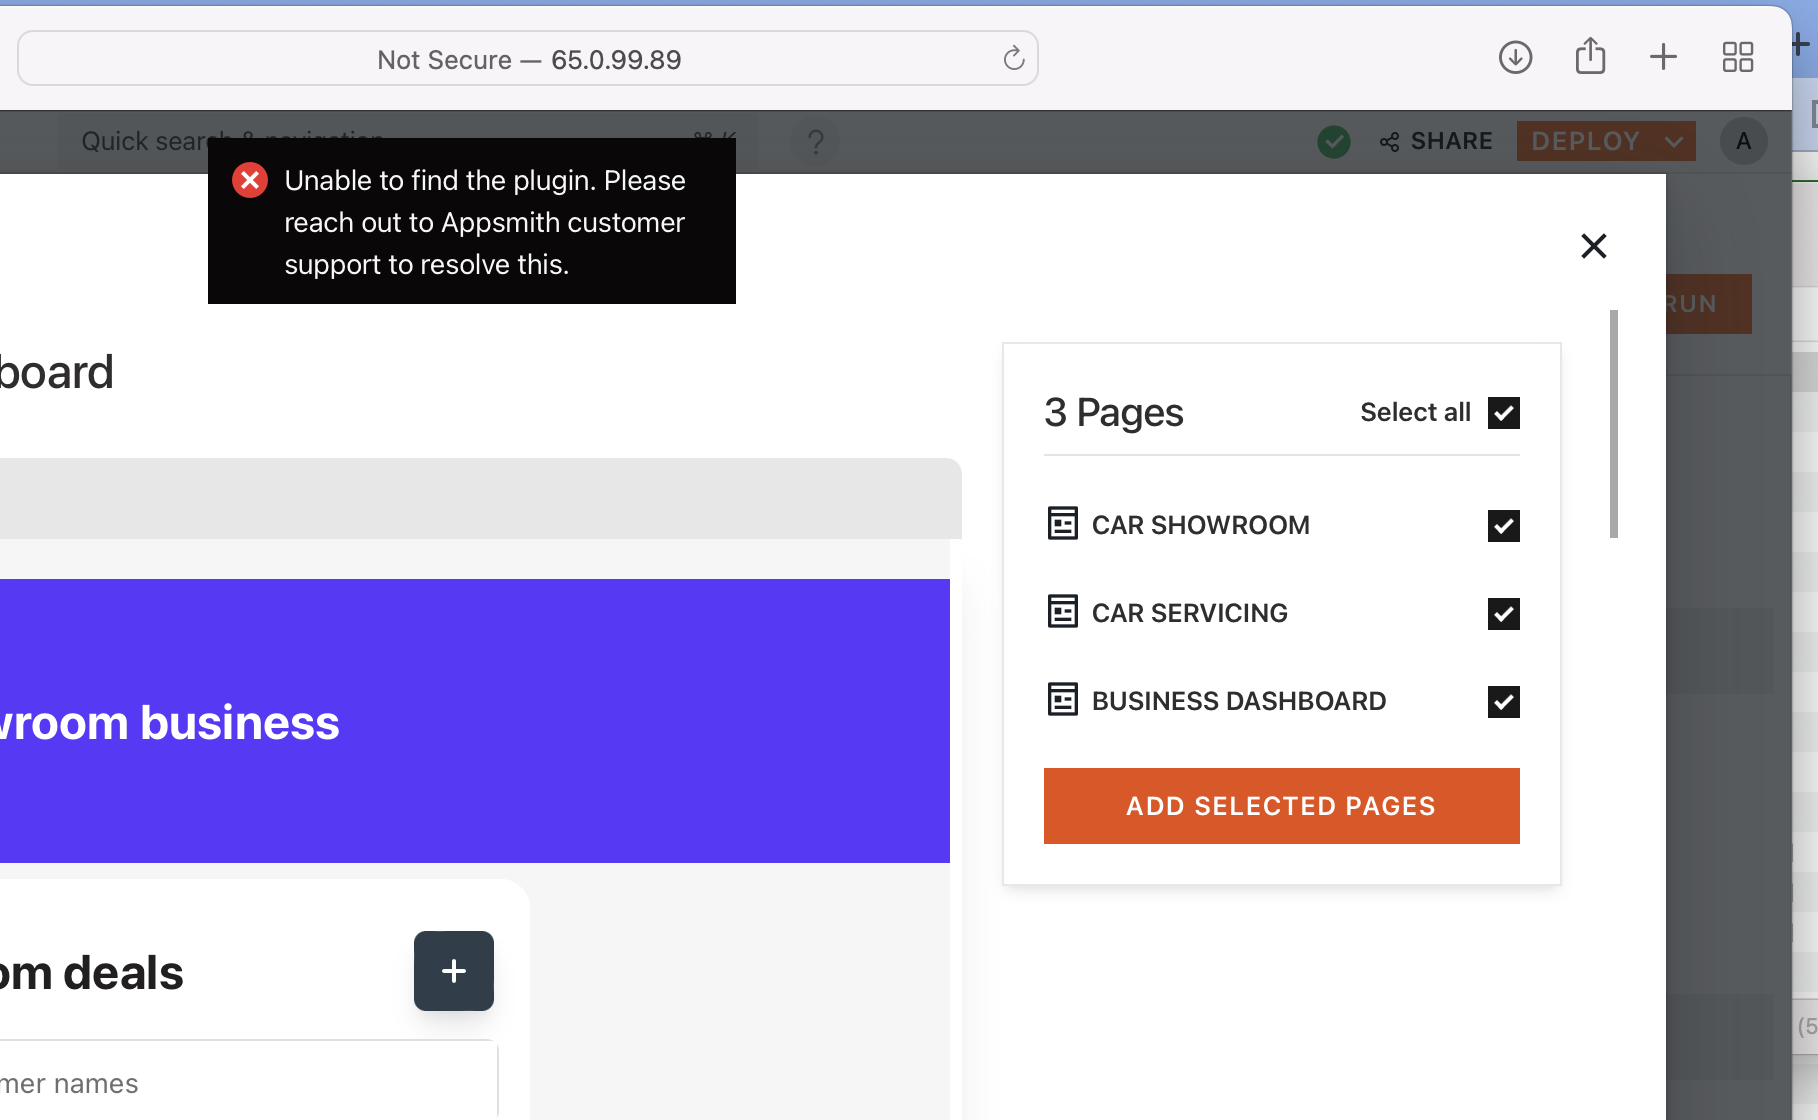Click the CAR SHOWROOM label
The image size is (1818, 1120).
[x=1200, y=525]
